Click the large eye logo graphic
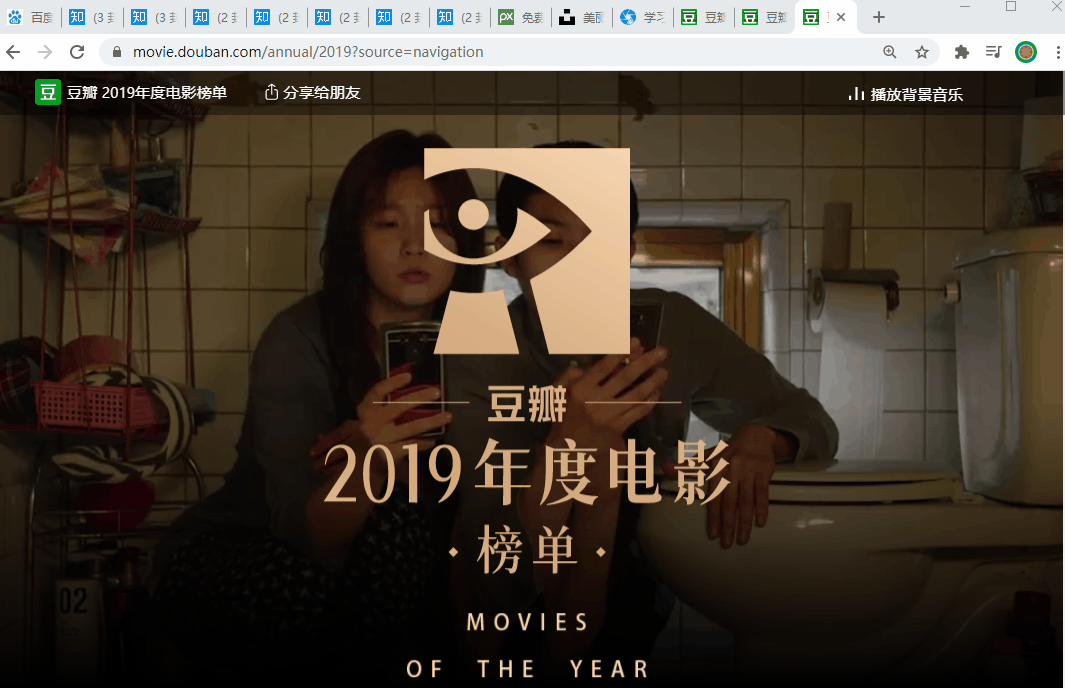The height and width of the screenshot is (688, 1065). (x=526, y=251)
